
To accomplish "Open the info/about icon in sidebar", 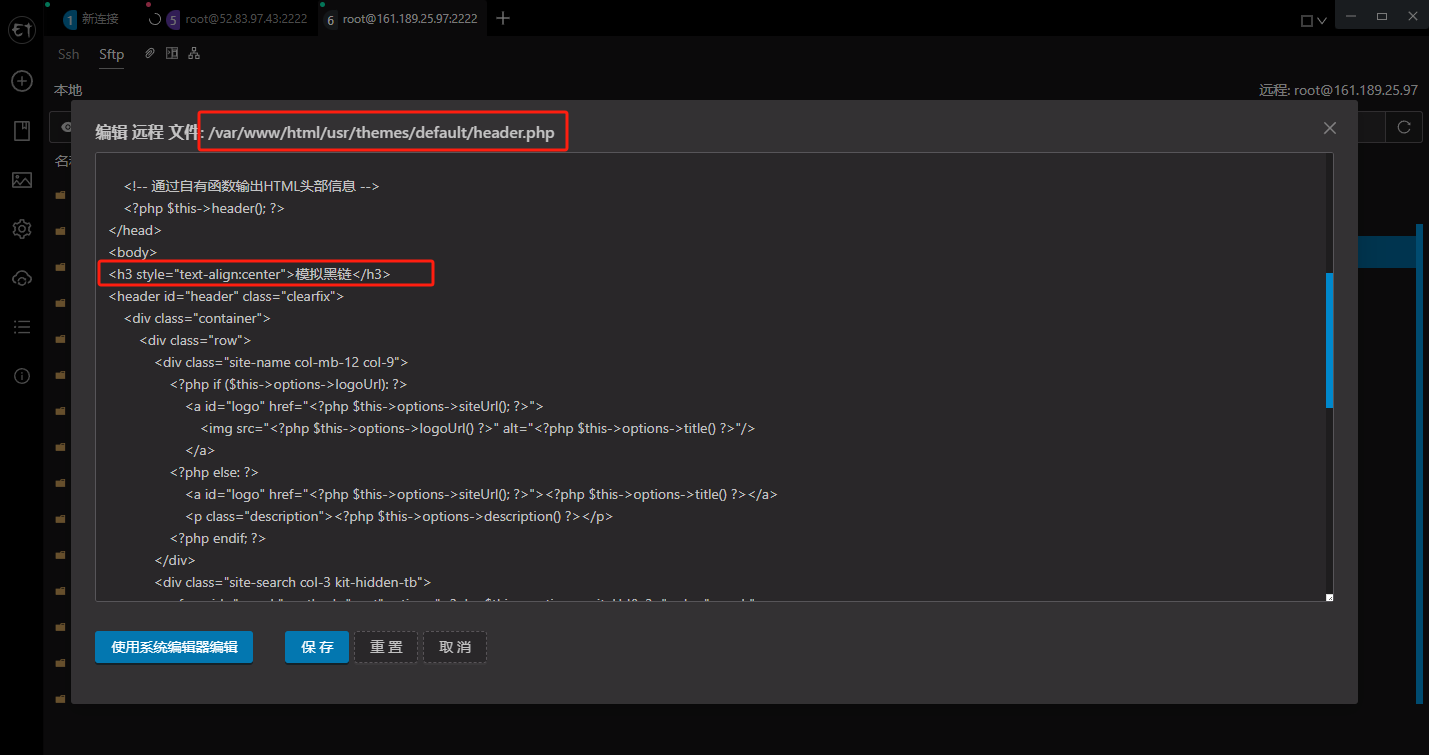I will (x=22, y=376).
